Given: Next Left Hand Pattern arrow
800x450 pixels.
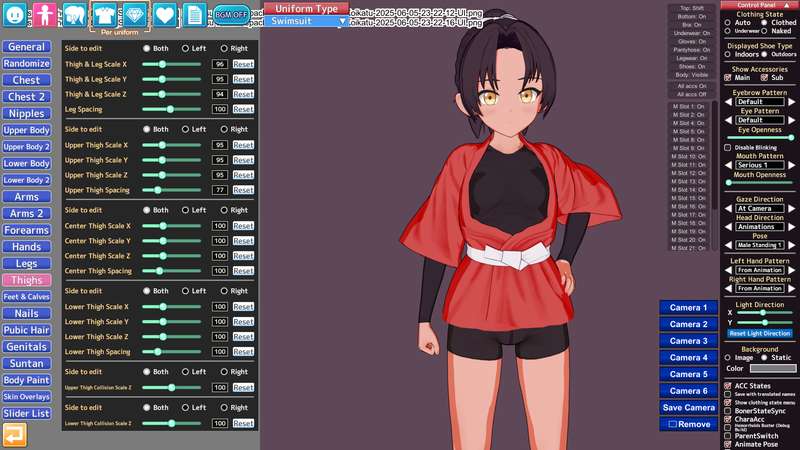Looking at the screenshot, I should [791, 270].
